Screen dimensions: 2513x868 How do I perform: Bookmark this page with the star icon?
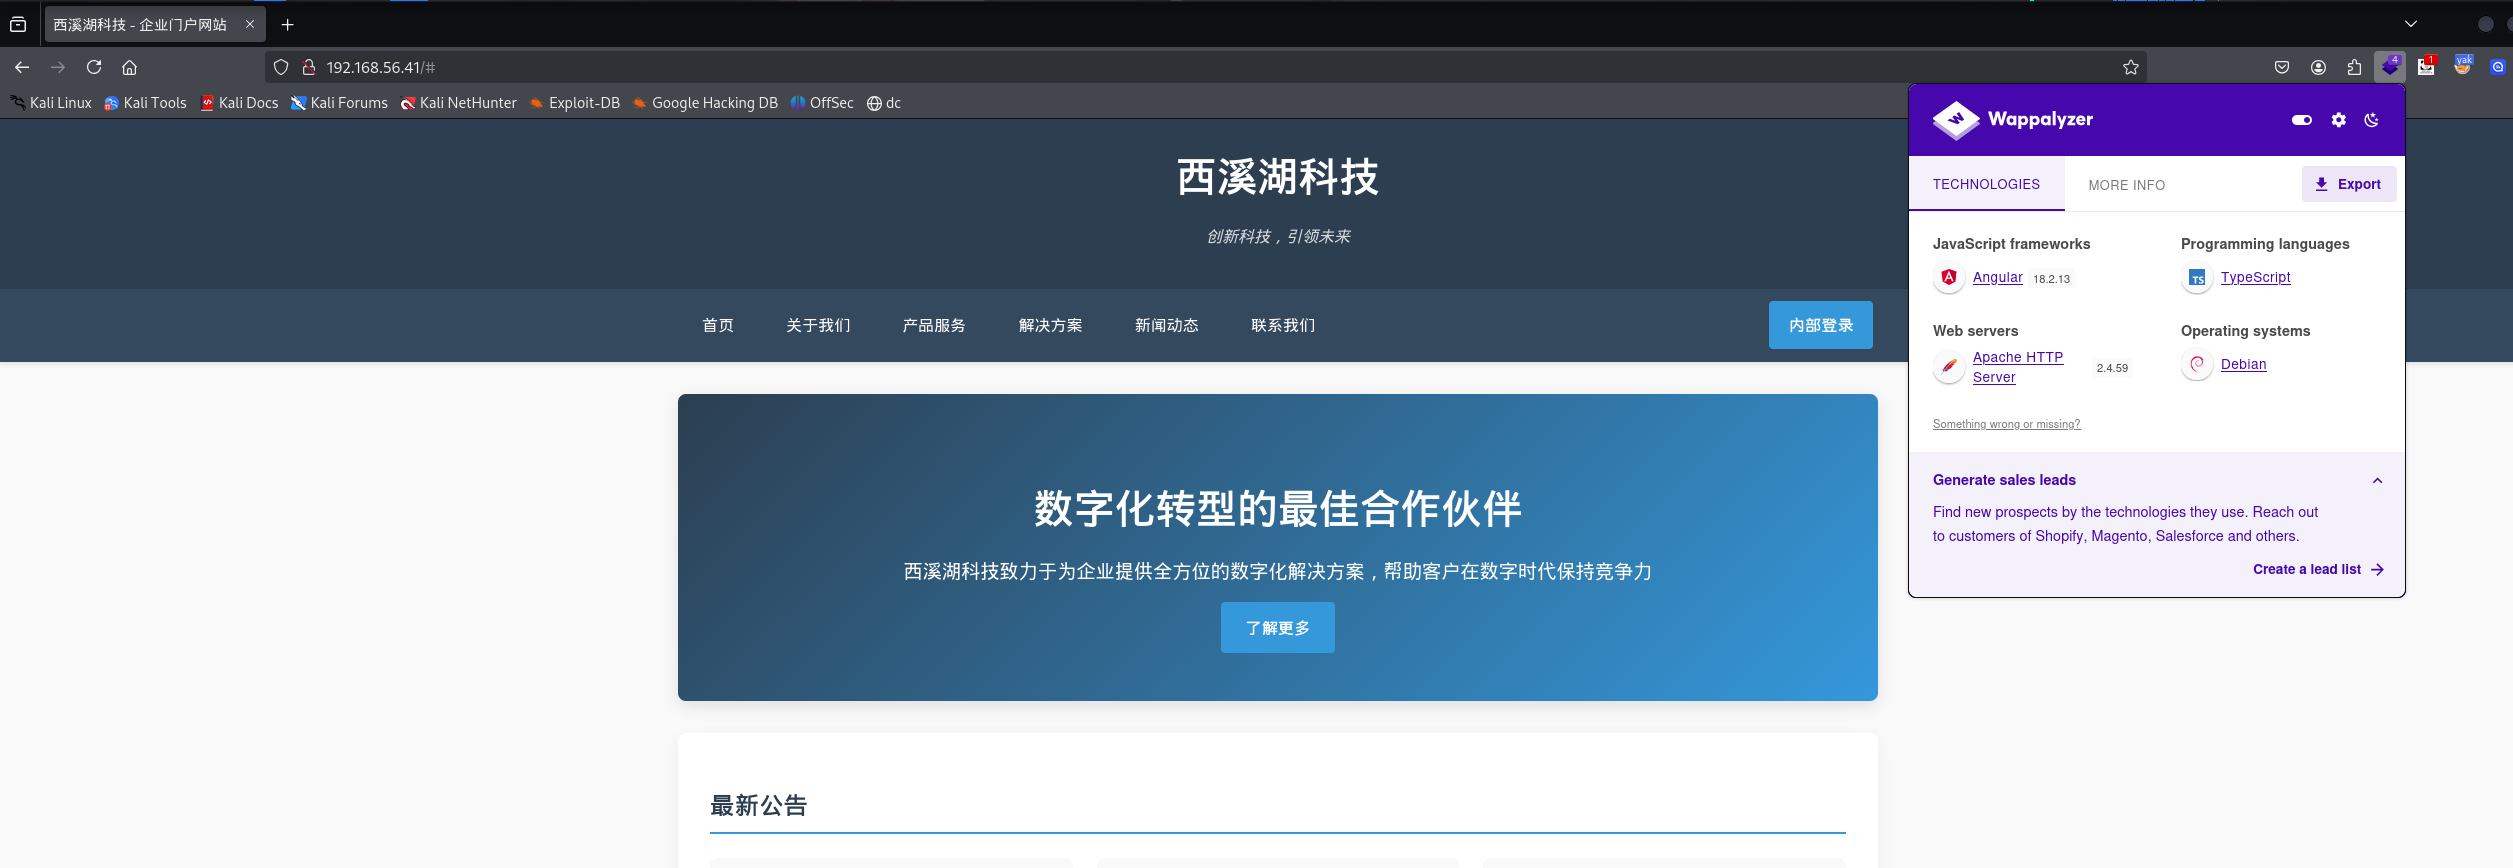click(x=2130, y=67)
